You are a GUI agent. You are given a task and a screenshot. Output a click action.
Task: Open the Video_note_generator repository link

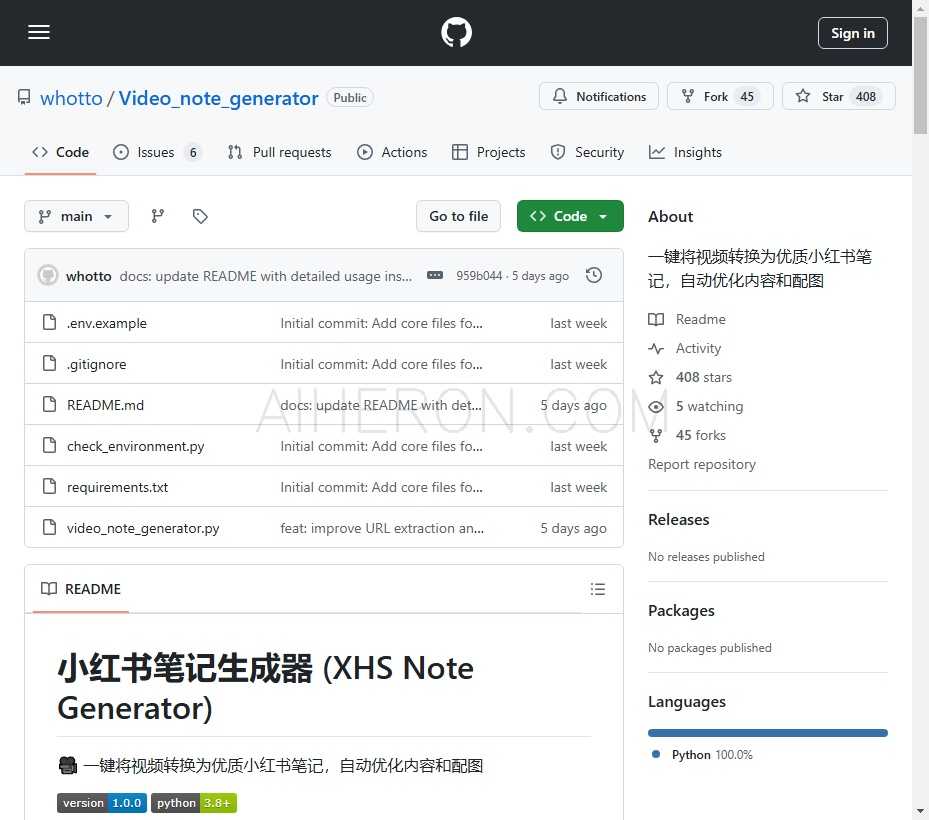(218, 98)
